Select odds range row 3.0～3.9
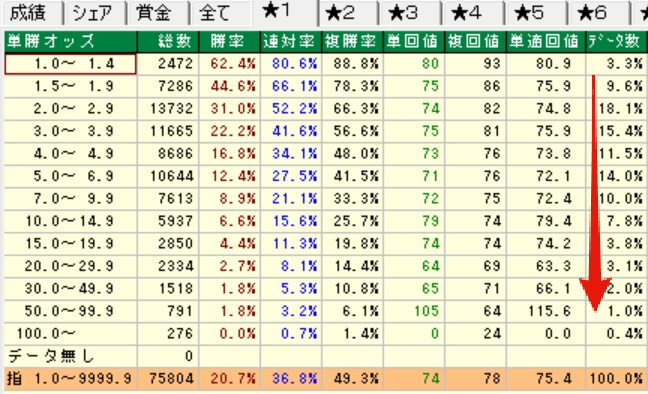 coord(70,131)
